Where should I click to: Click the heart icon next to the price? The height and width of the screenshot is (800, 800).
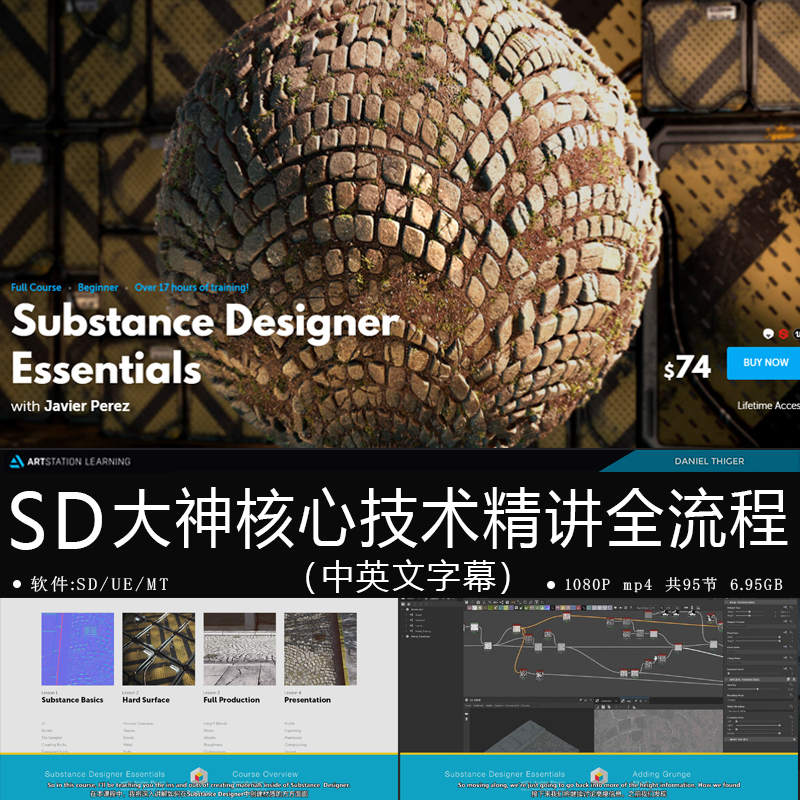tap(768, 334)
